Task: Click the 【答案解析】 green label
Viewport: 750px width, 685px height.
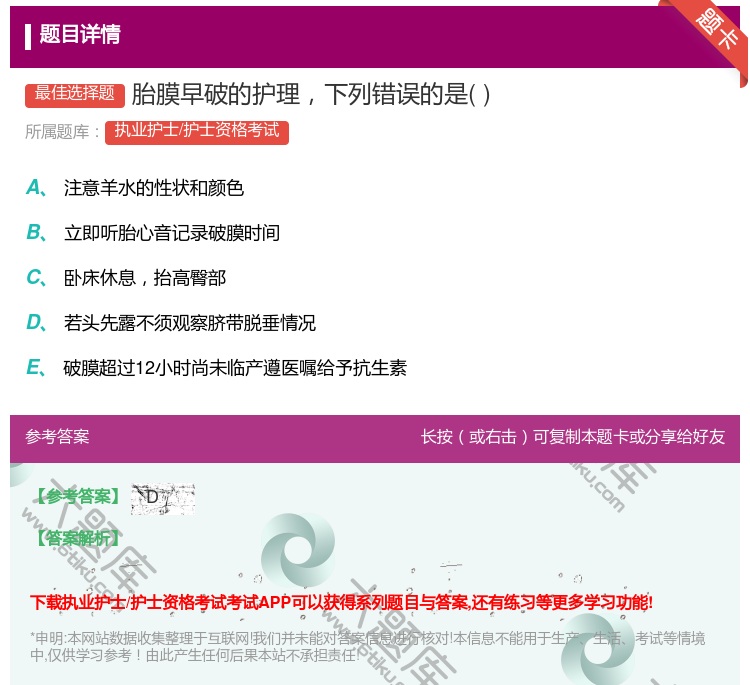Action: (78, 539)
